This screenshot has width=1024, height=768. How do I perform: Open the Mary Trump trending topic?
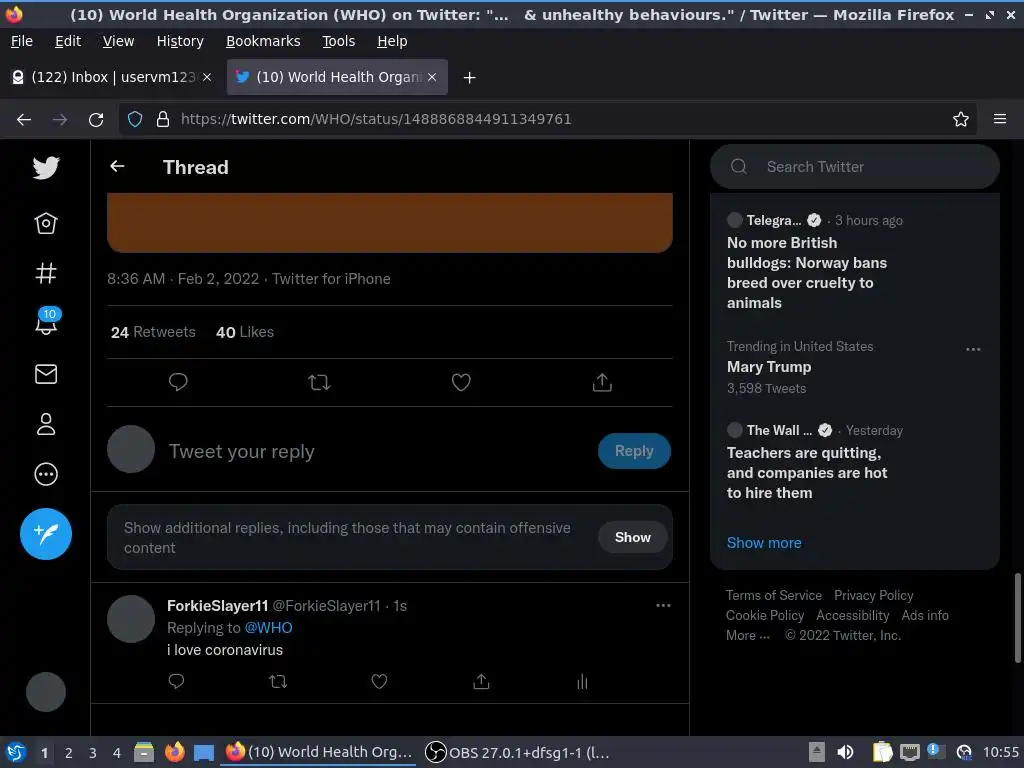(x=769, y=367)
